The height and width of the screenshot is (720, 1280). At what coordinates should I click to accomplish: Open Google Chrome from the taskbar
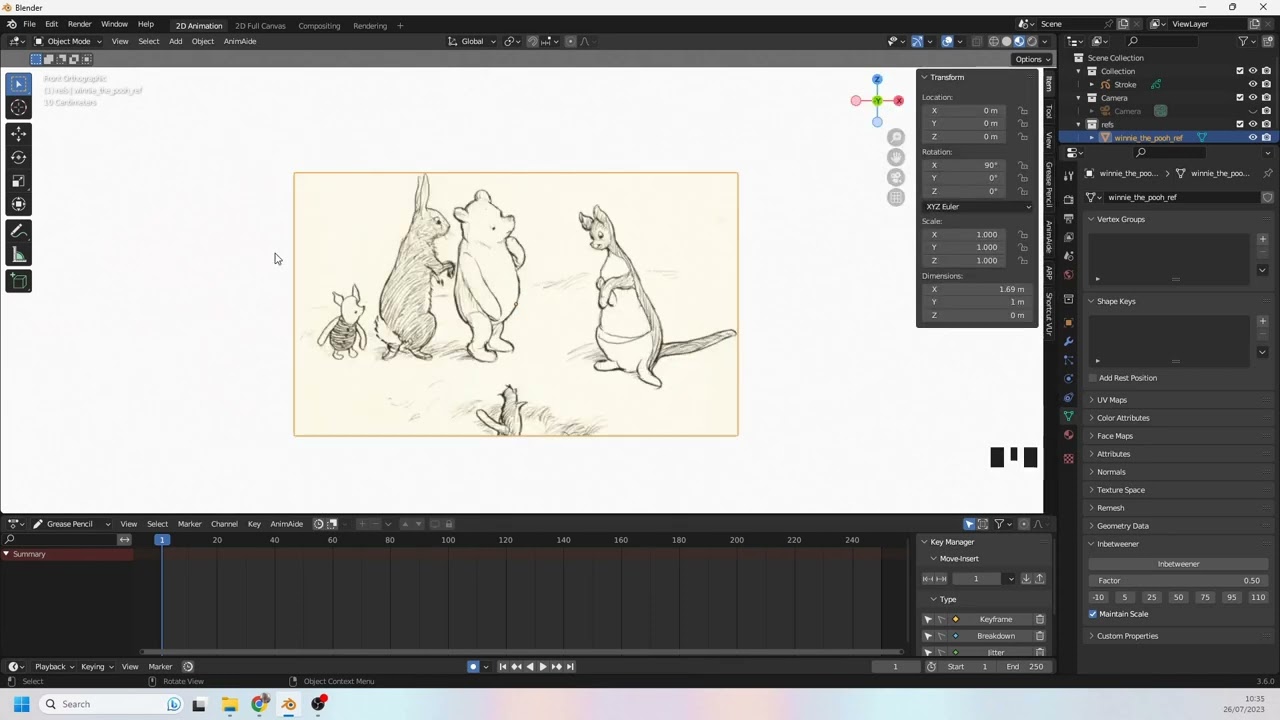point(259,704)
